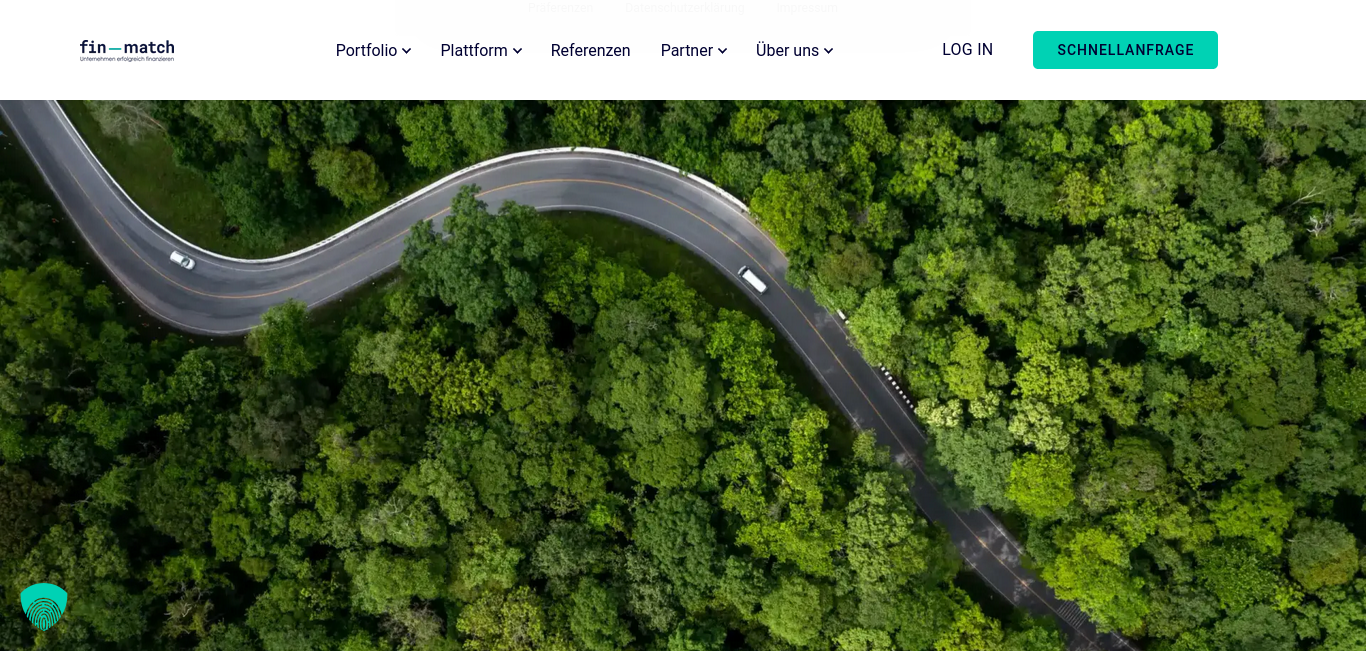This screenshot has width=1366, height=651.
Task: Click the SCHNELLANFRAGE button
Action: pyautogui.click(x=1125, y=50)
